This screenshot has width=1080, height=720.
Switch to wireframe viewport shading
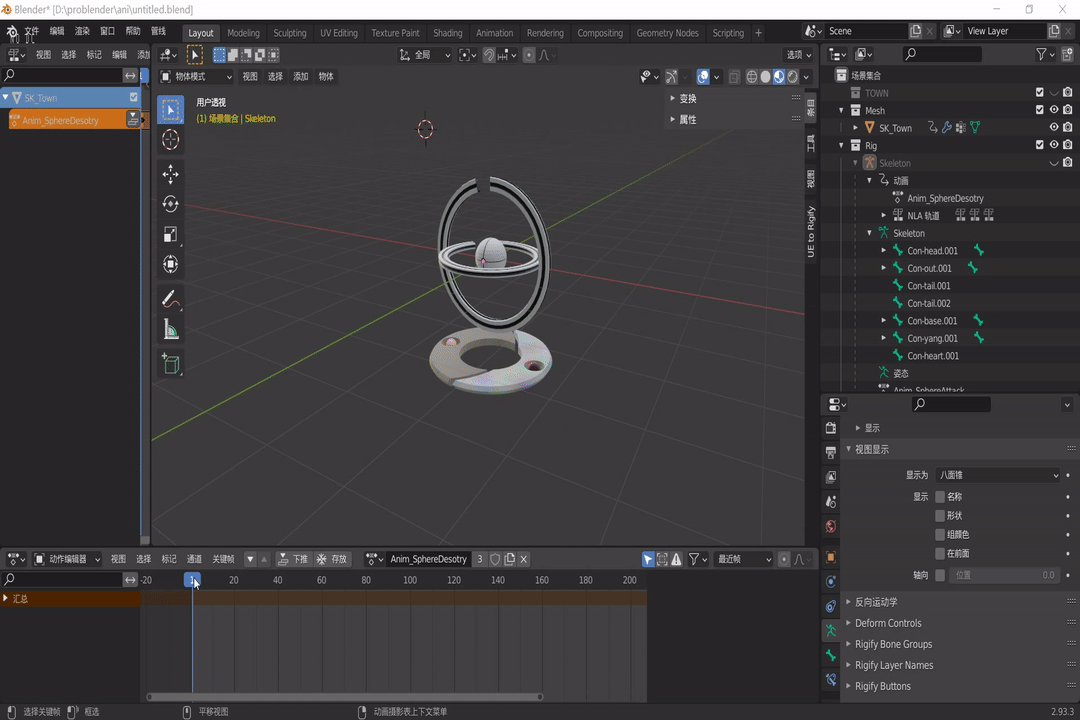pyautogui.click(x=751, y=76)
